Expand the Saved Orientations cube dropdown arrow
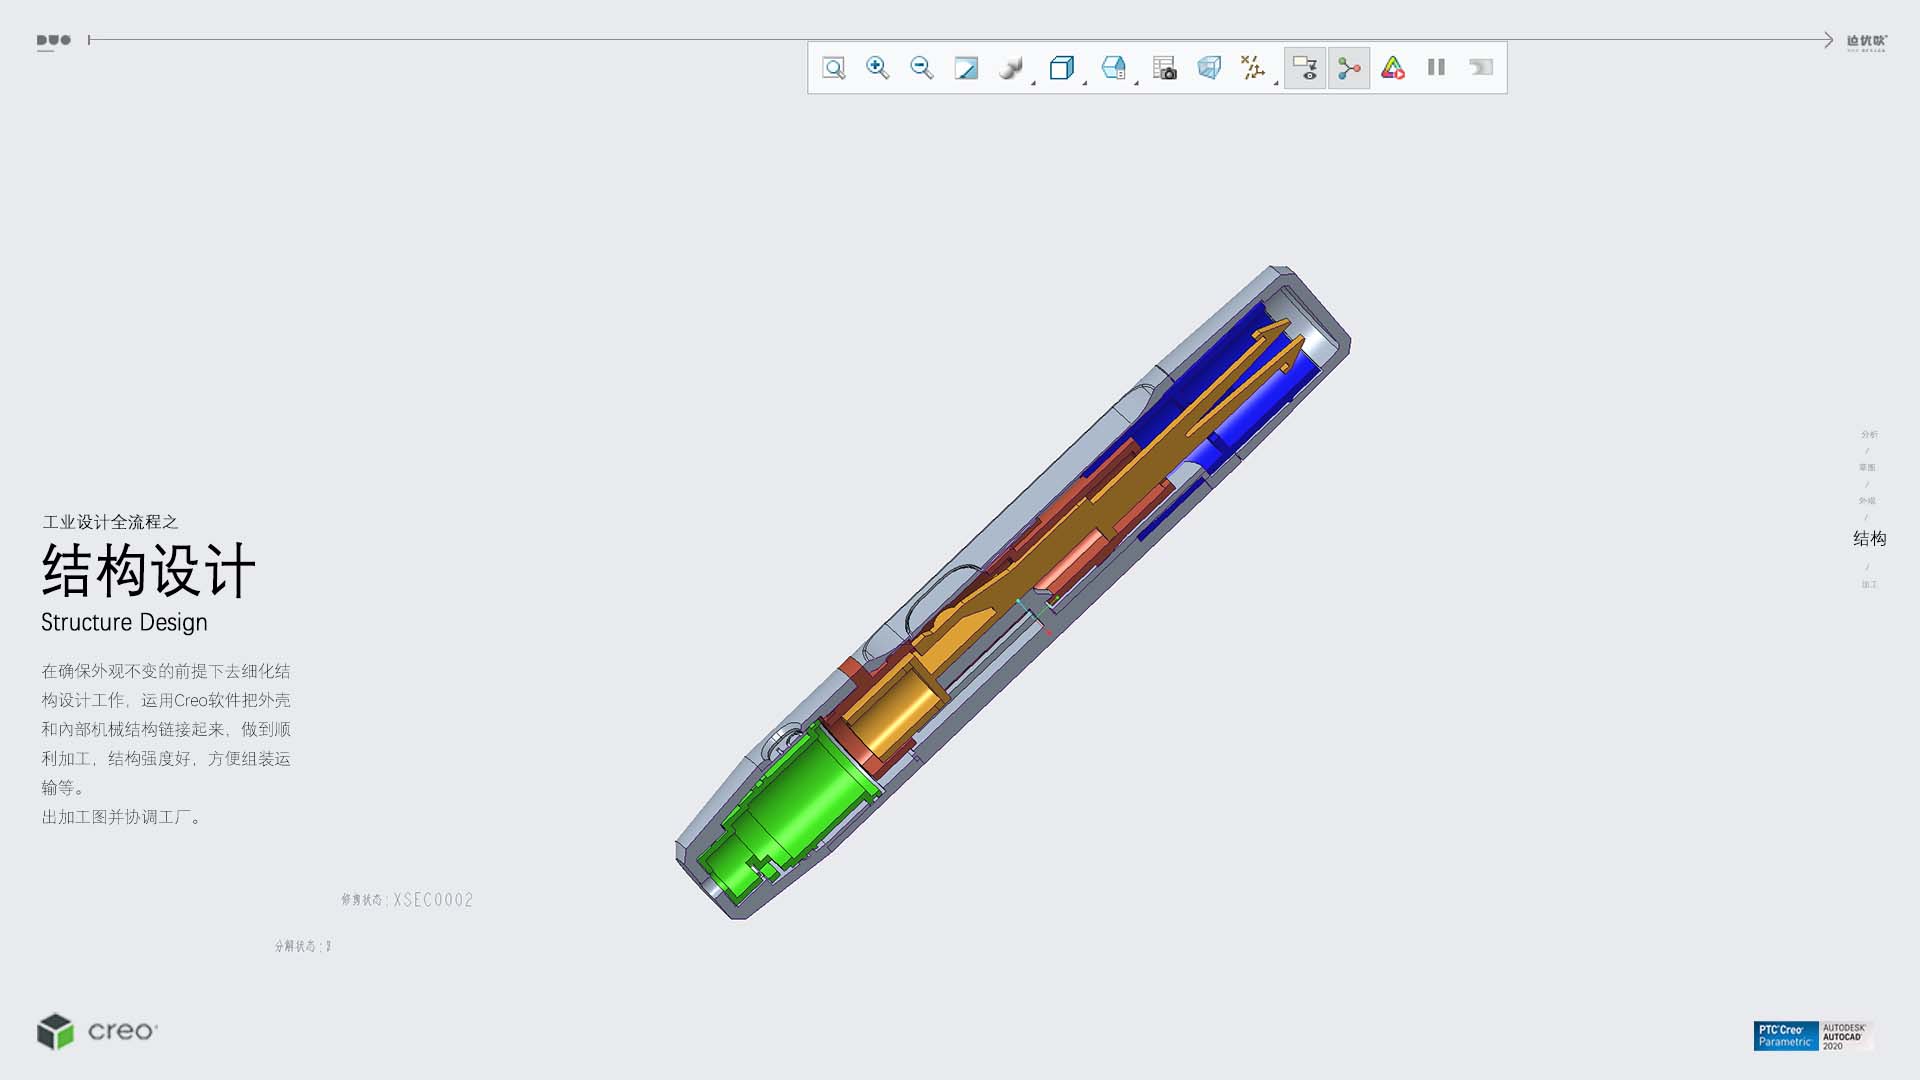Screen dimensions: 1920x1080 click(1084, 82)
